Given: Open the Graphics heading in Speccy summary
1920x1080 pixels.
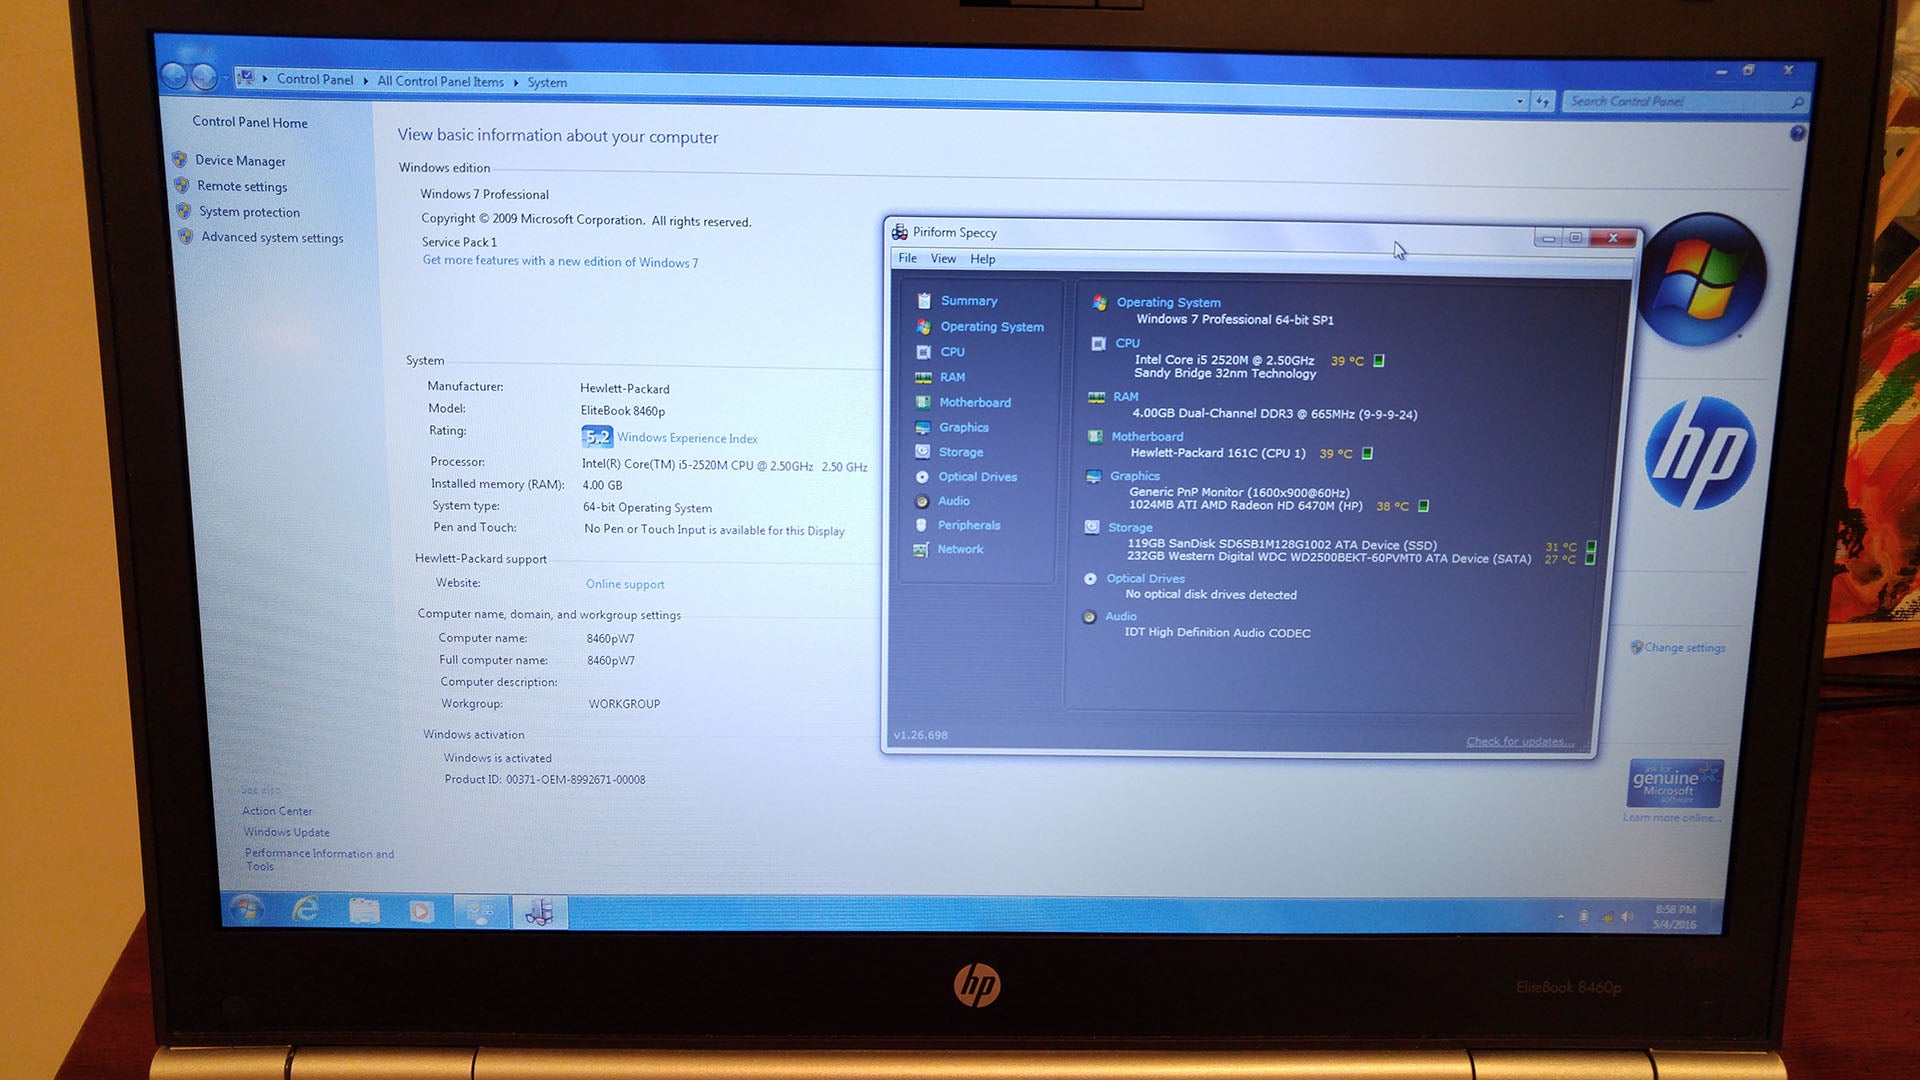Looking at the screenshot, I should tap(1134, 476).
